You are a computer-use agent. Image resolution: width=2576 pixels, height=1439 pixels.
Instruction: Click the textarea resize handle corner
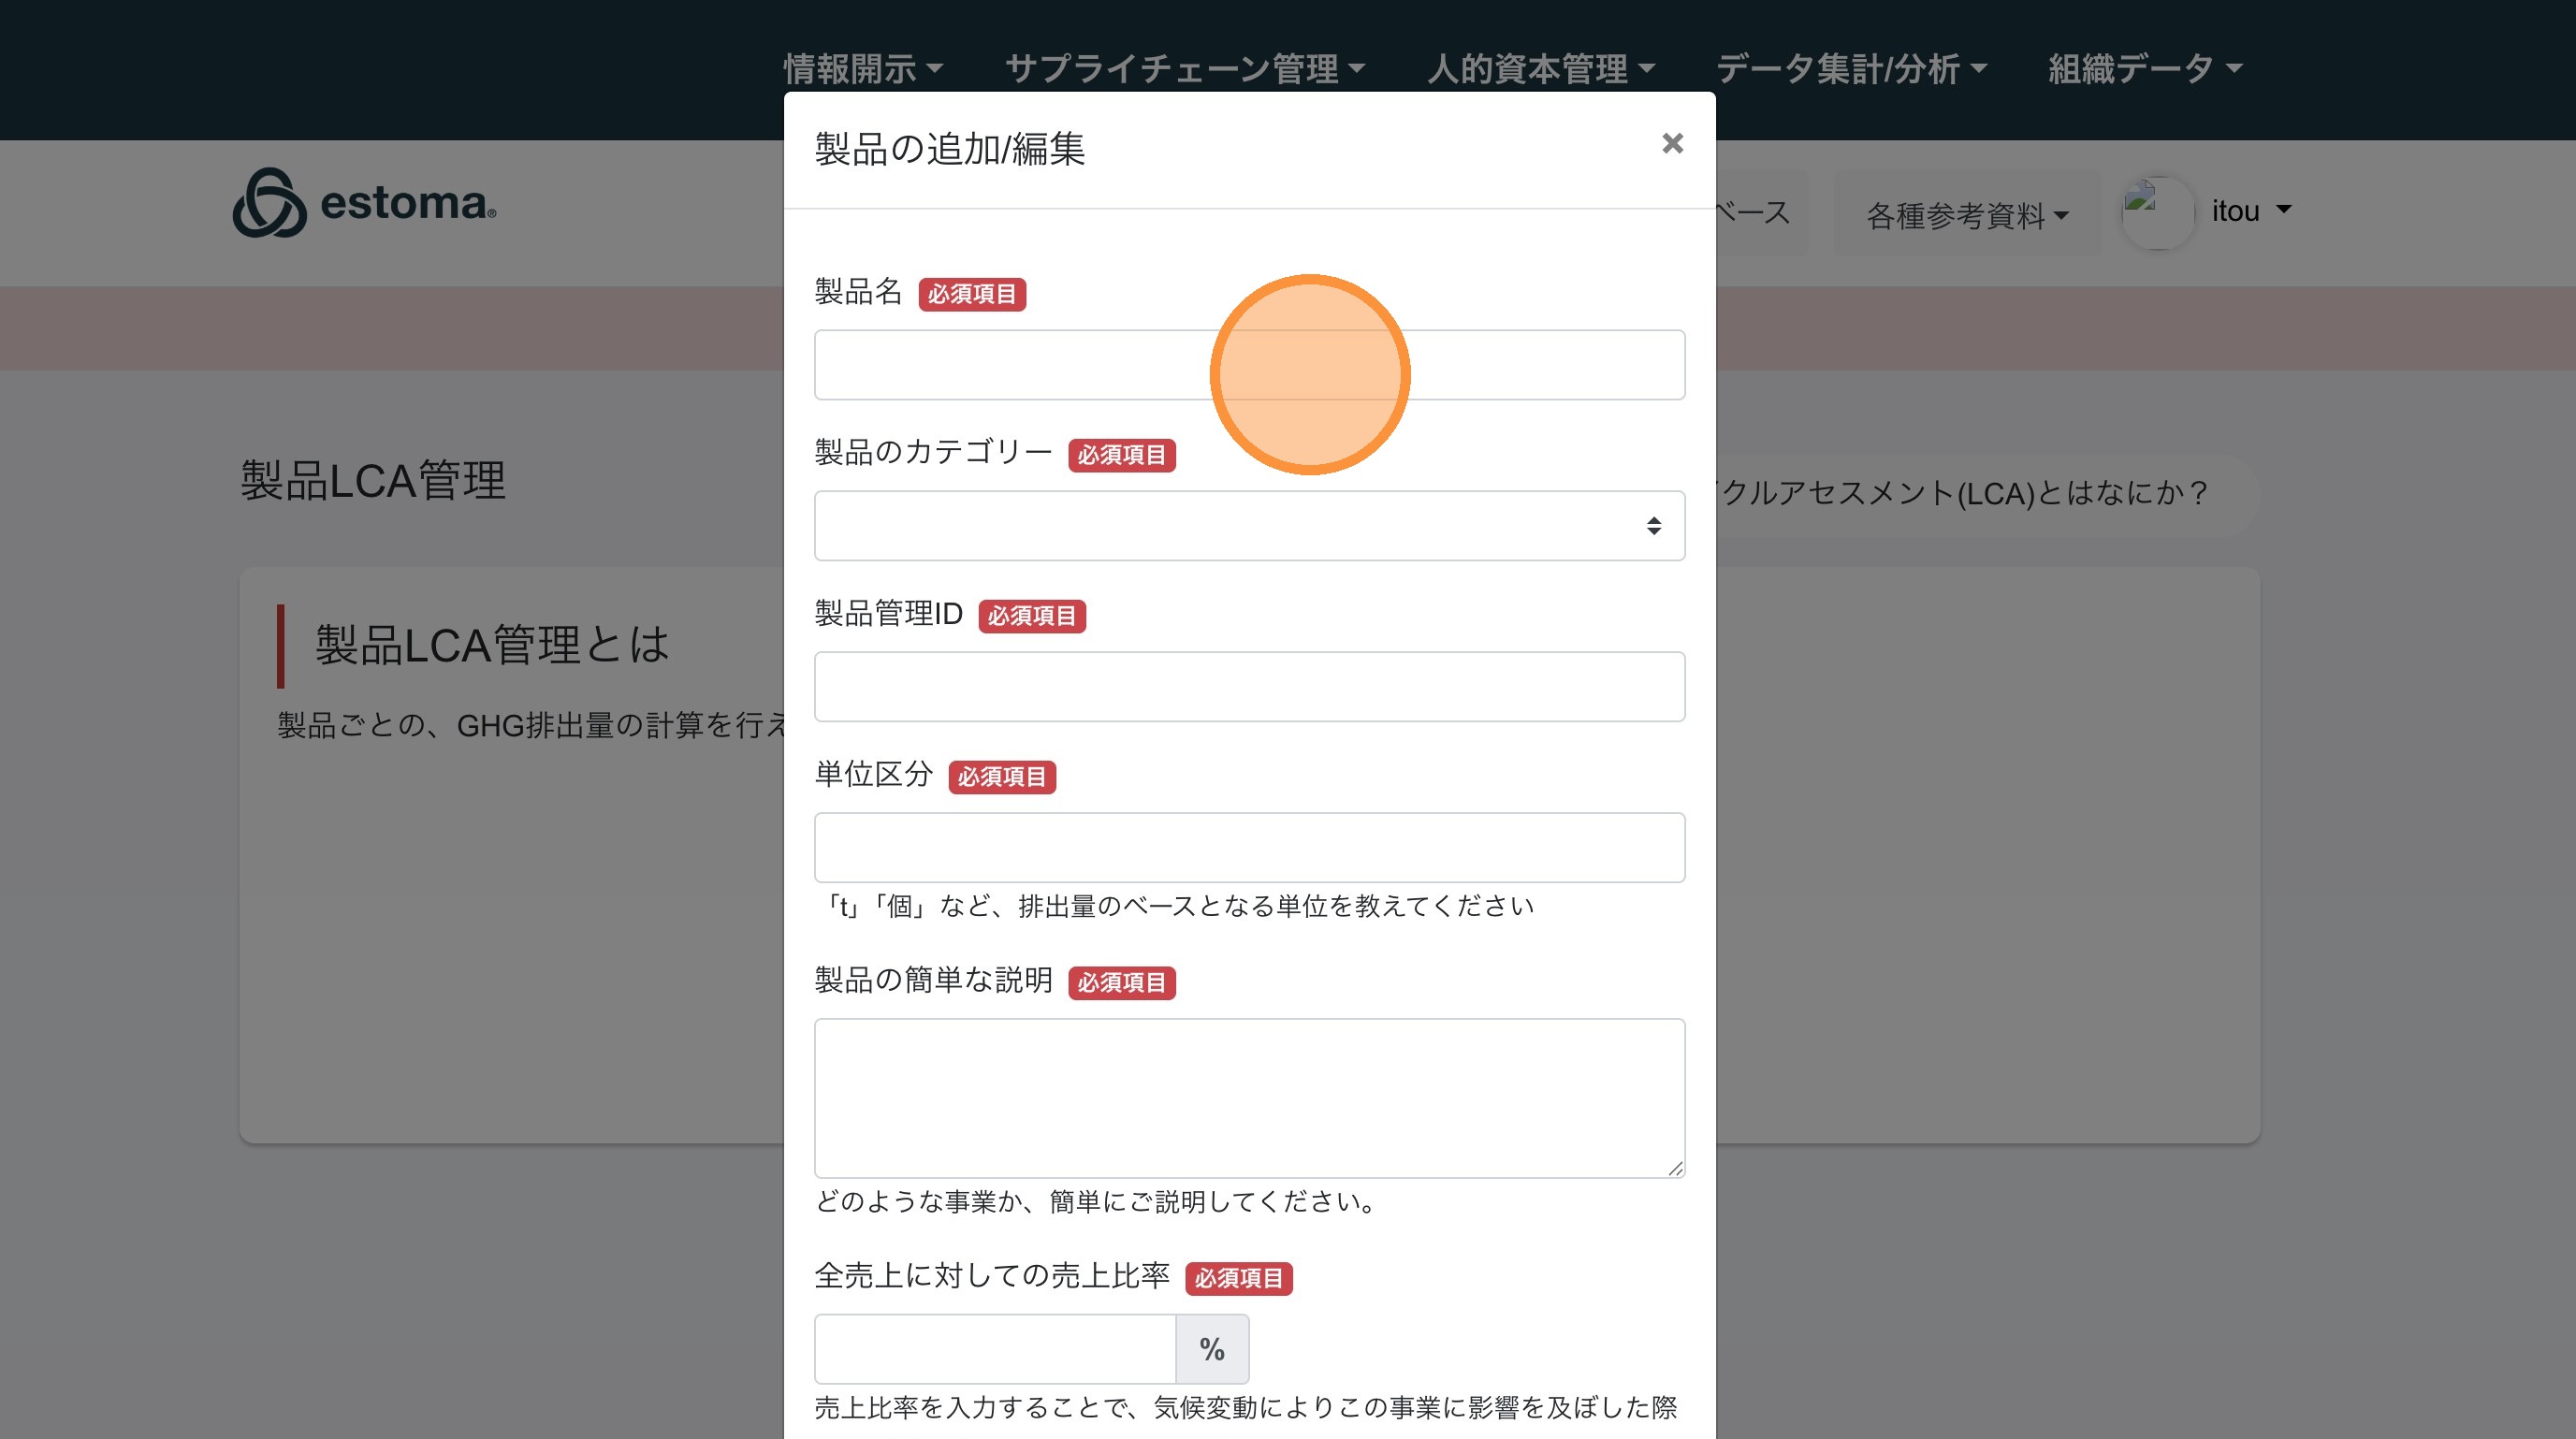[x=1675, y=1168]
